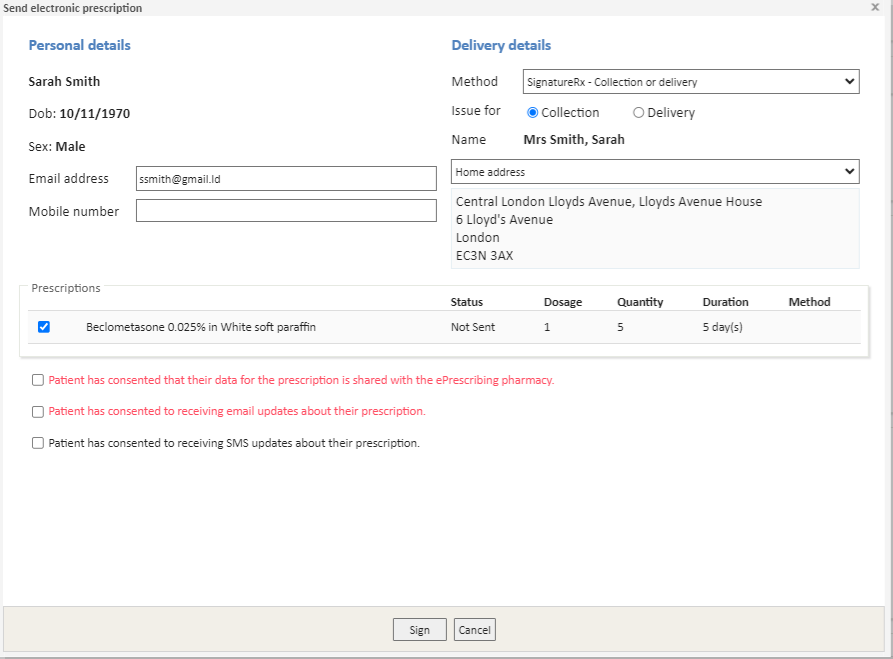Click the patient name Mrs Smith, Sarah

tap(575, 139)
